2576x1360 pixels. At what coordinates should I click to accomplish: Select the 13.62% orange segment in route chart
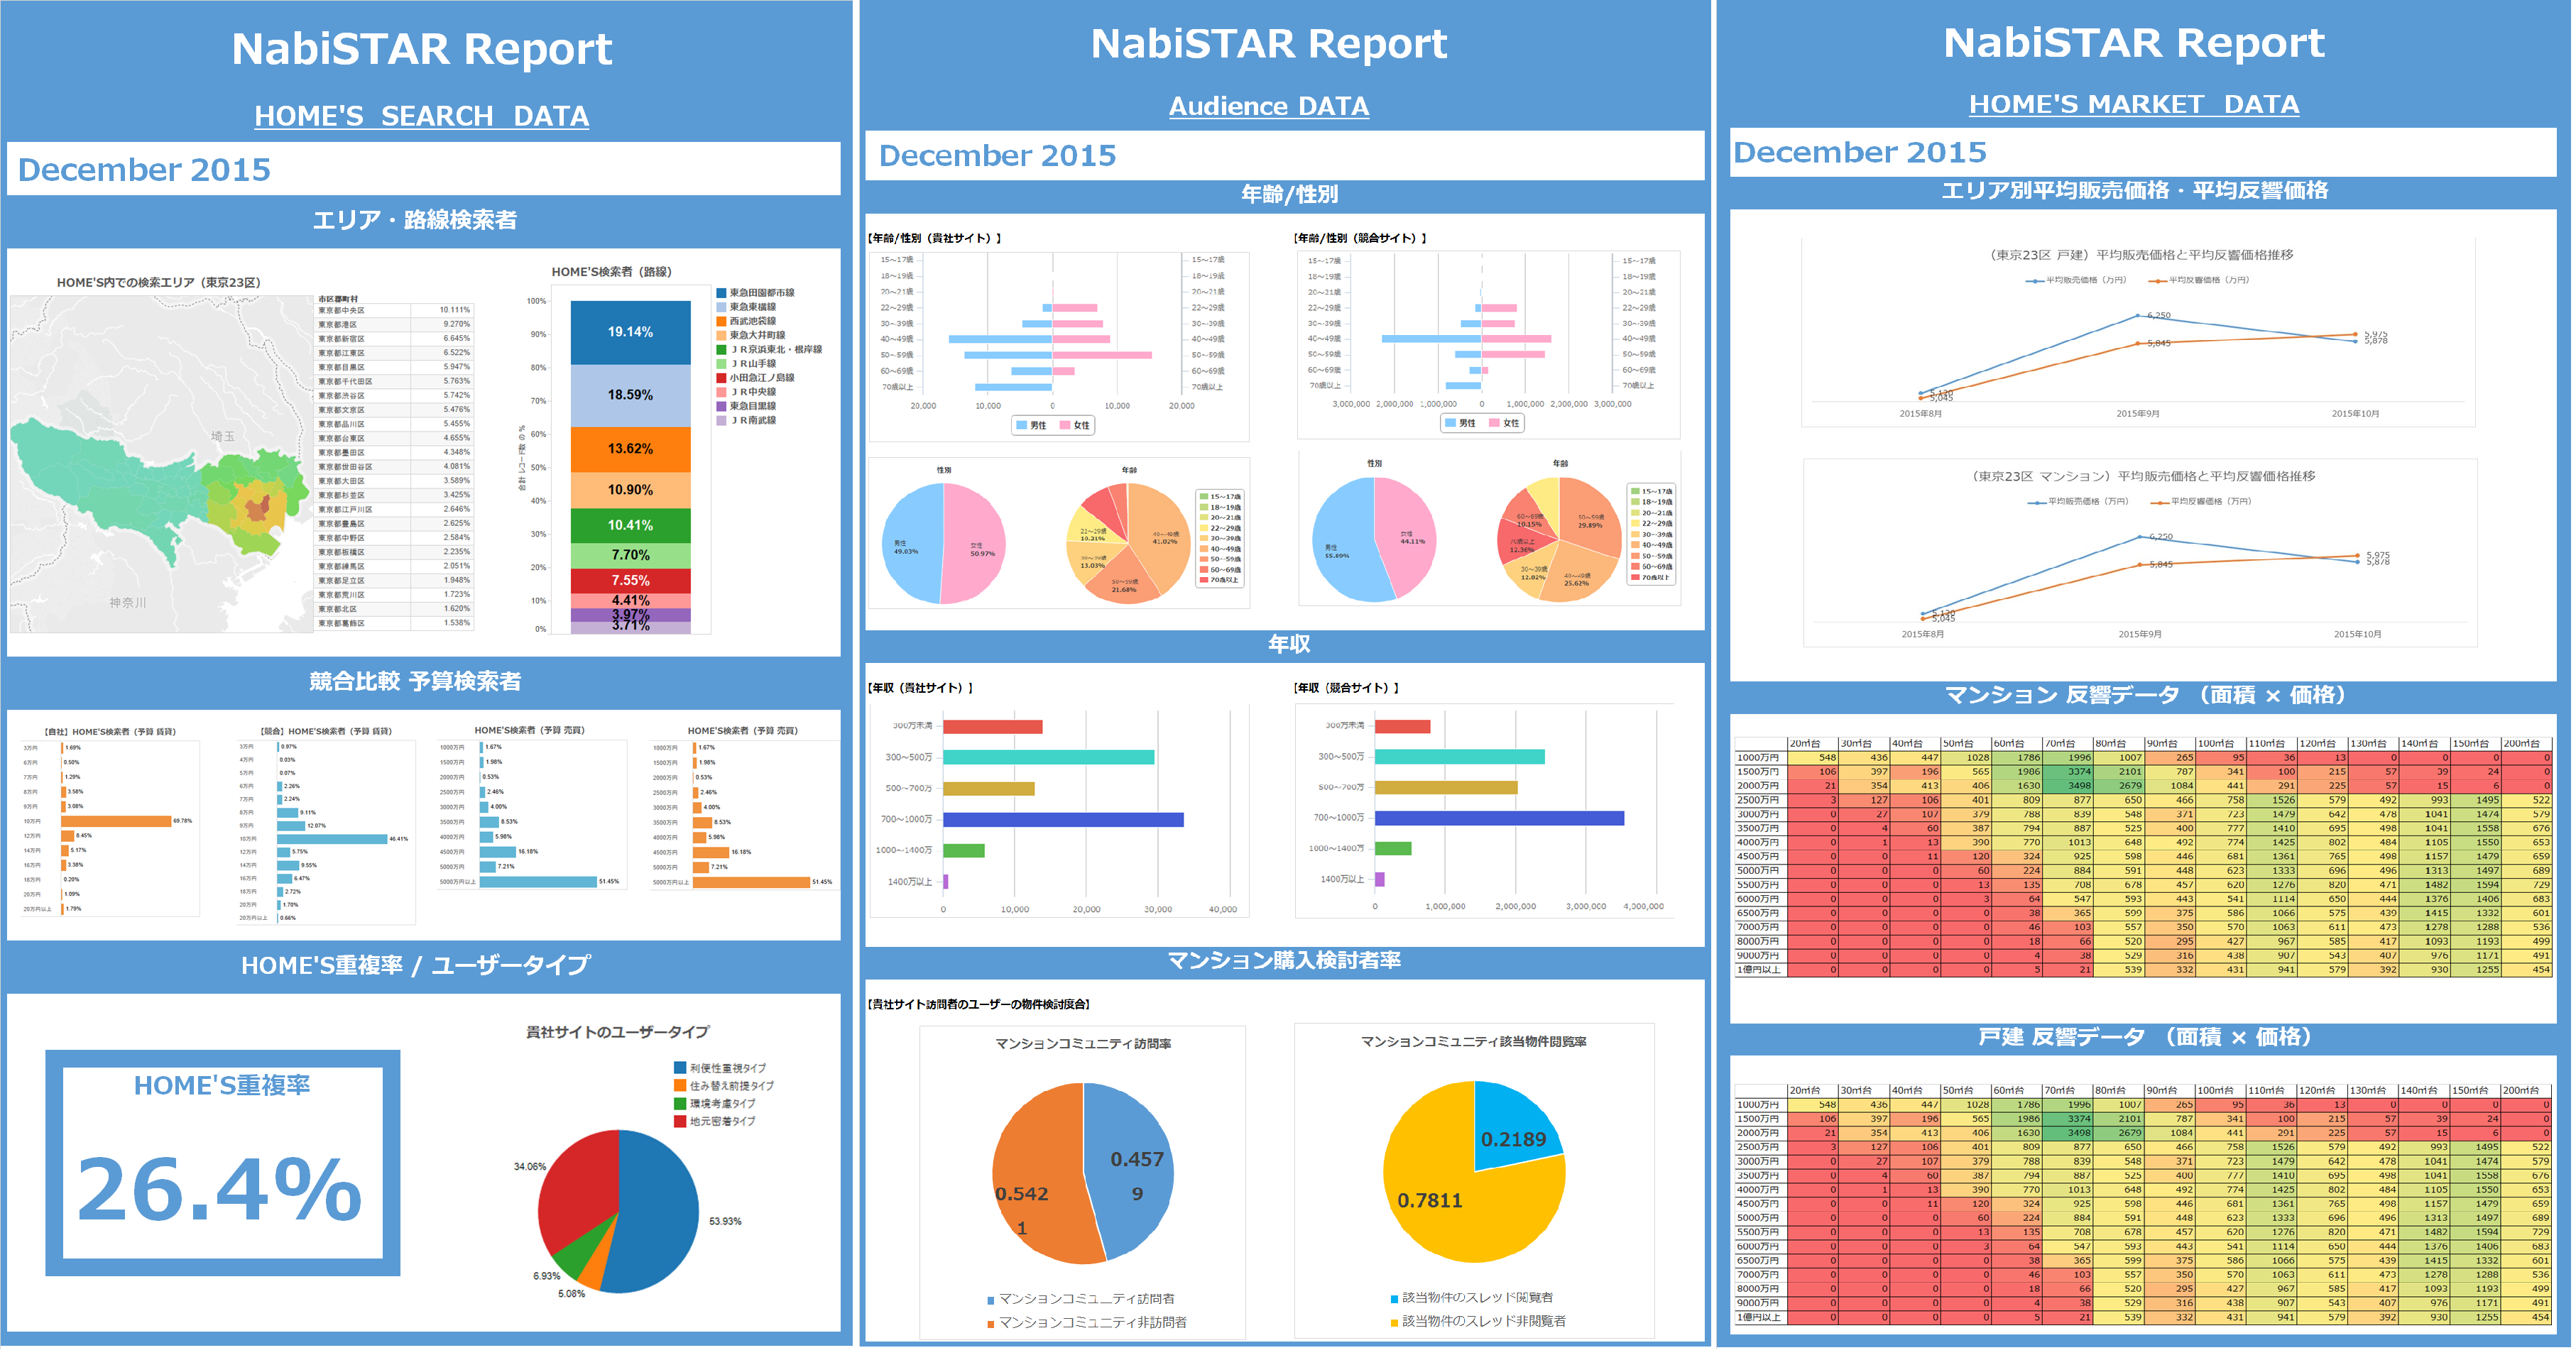pos(630,449)
